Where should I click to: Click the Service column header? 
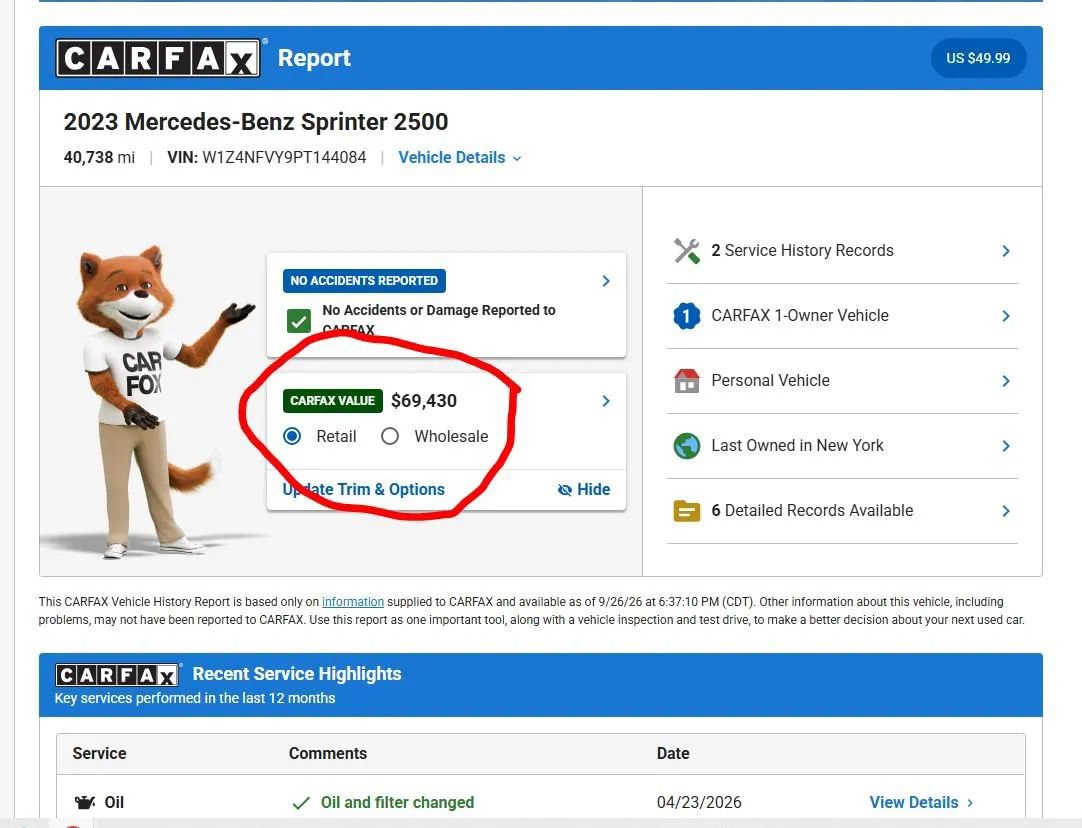coord(99,753)
